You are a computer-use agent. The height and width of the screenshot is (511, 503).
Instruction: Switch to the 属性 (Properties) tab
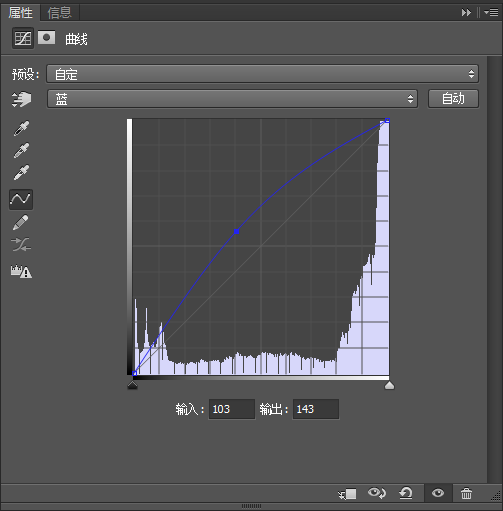coord(20,13)
